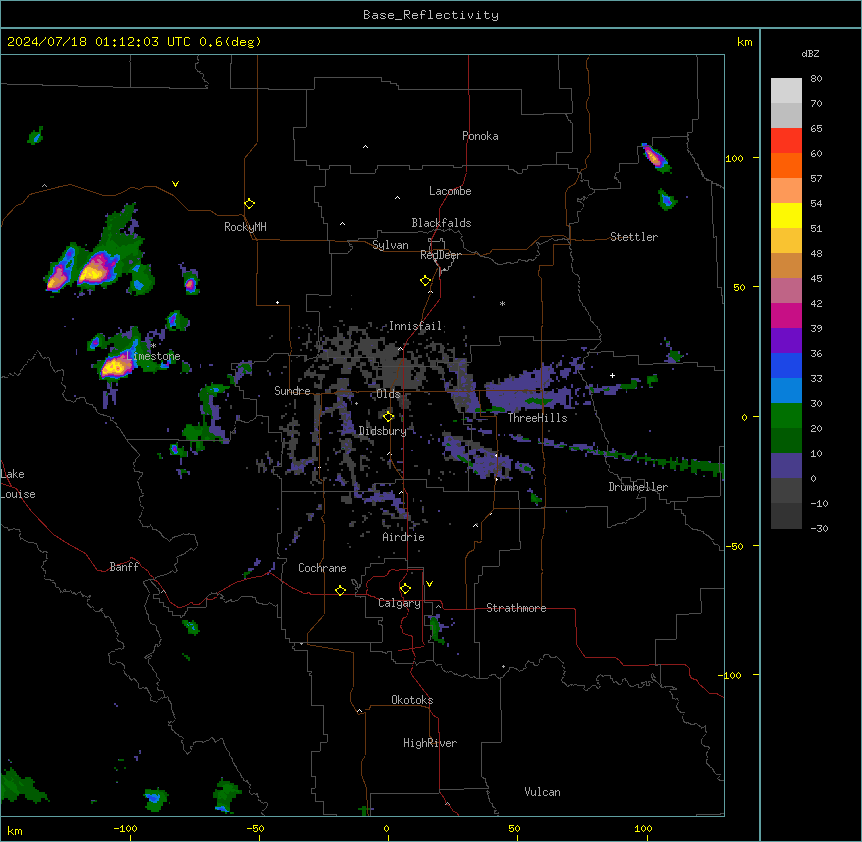Click the yellow diamond marker below RedDeer
Screen dimensions: 862x842
pos(426,281)
